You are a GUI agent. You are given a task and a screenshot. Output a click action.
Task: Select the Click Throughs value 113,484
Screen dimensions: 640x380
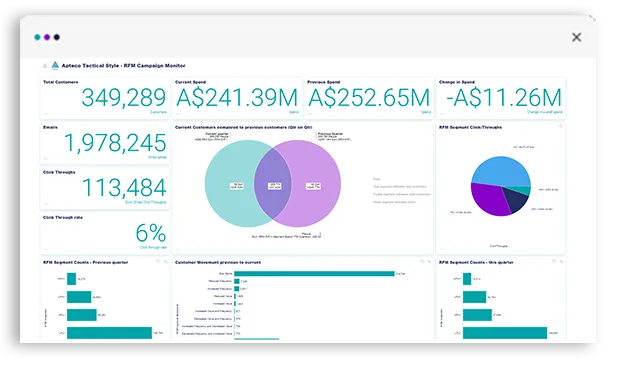pyautogui.click(x=124, y=188)
